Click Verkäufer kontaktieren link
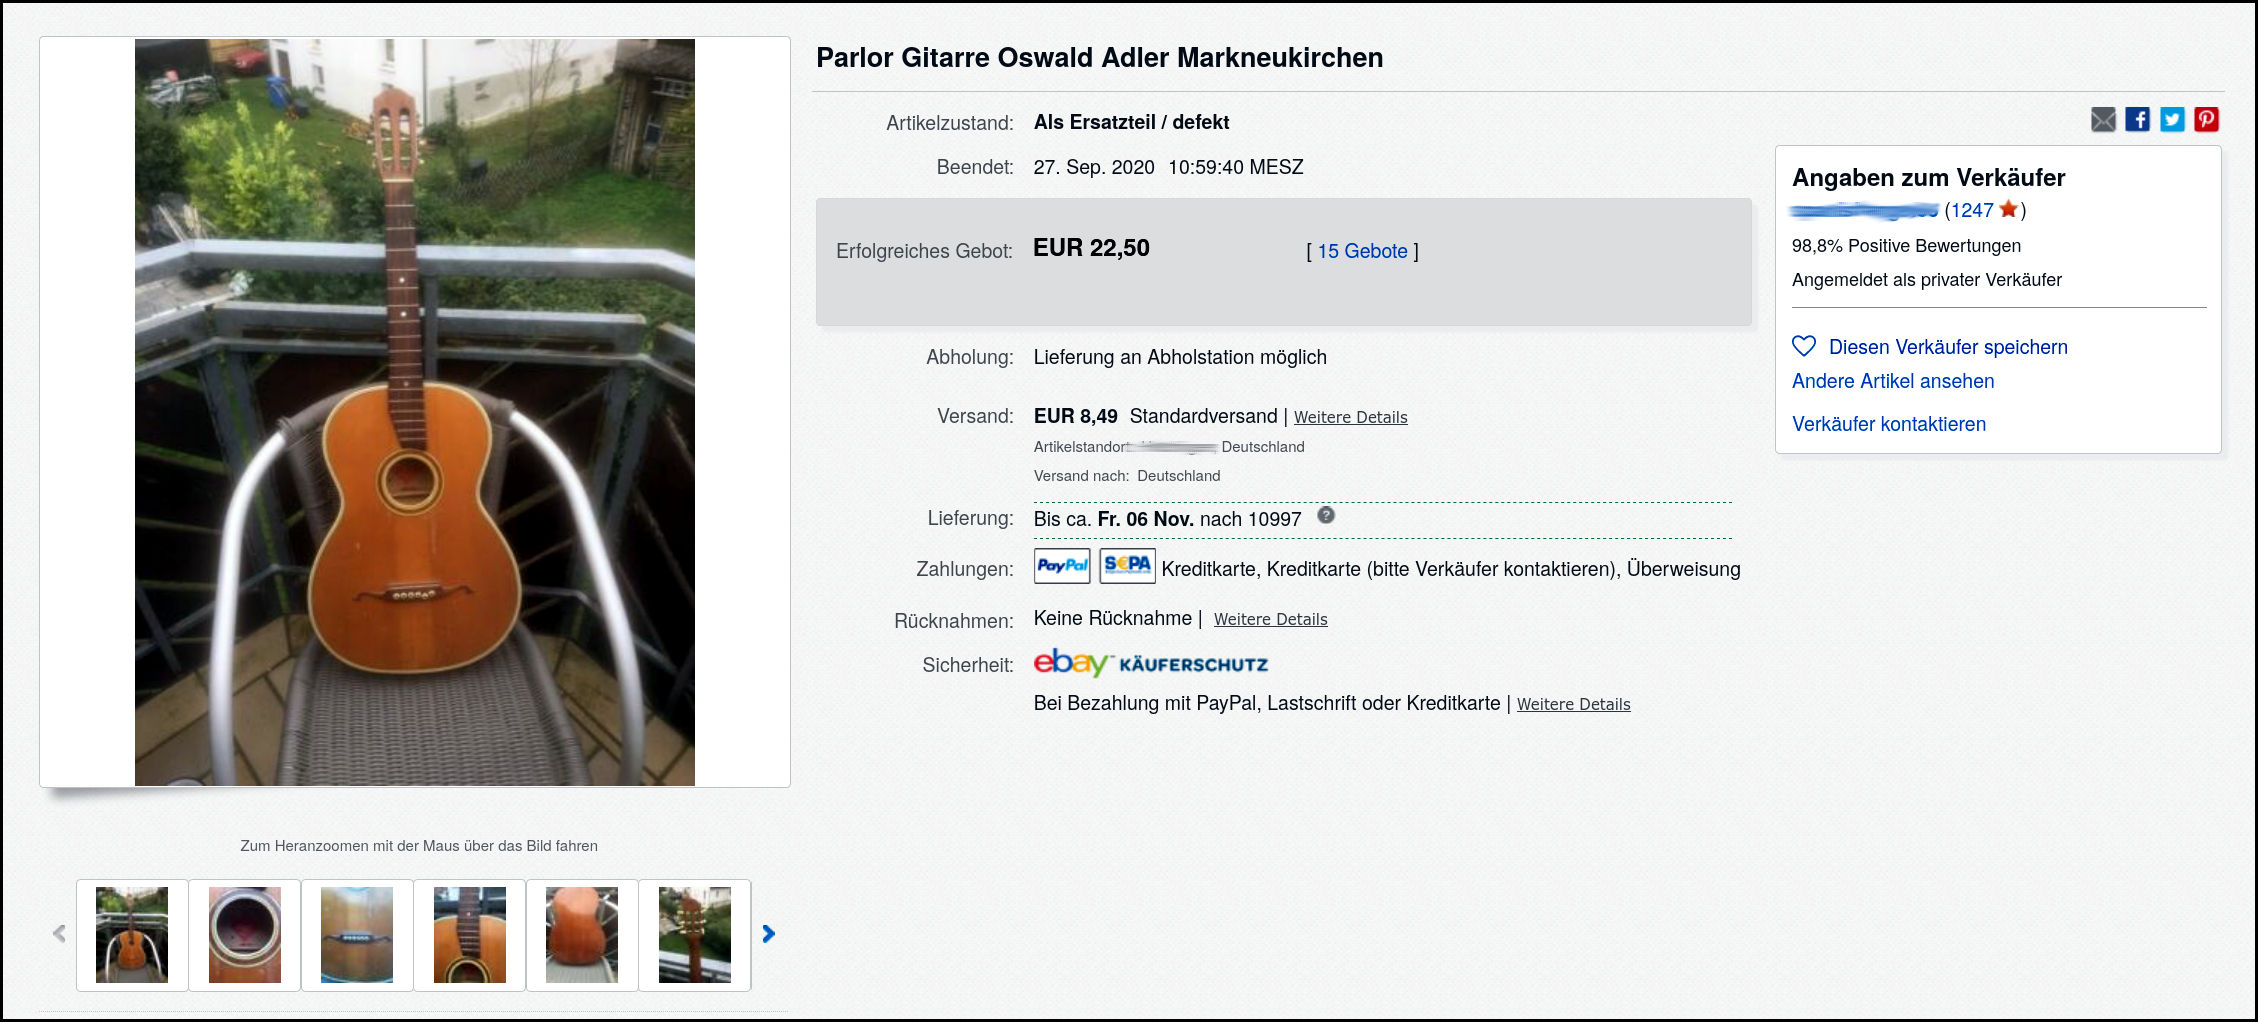 point(1888,424)
